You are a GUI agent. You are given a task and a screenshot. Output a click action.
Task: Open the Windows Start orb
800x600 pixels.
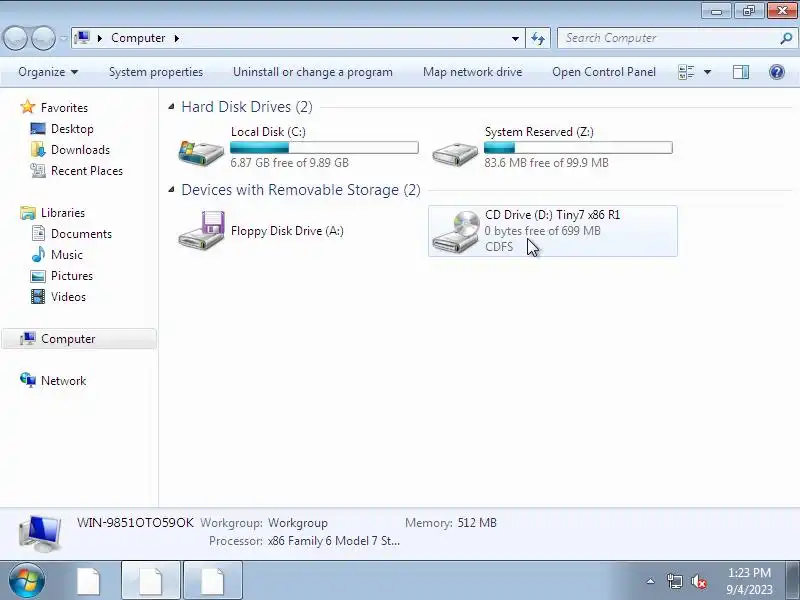point(26,581)
